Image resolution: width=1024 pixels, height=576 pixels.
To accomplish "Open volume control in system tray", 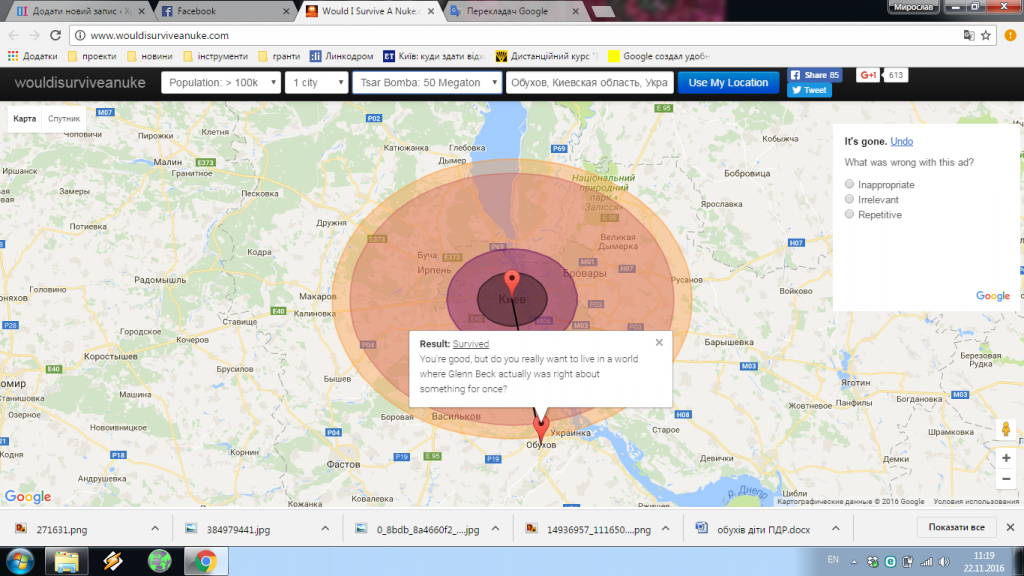I will (944, 562).
